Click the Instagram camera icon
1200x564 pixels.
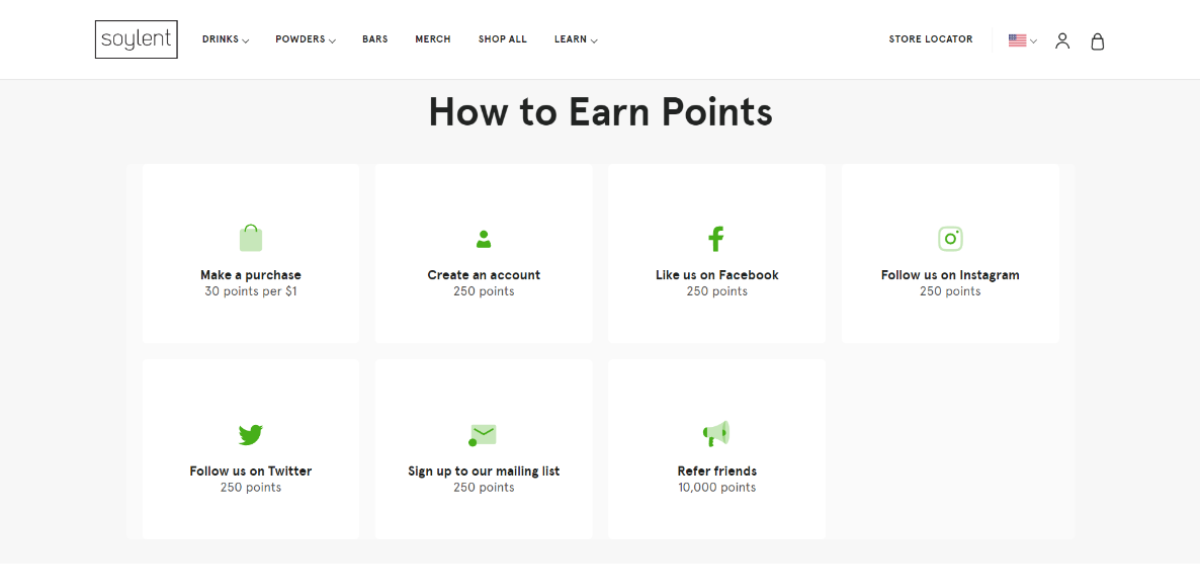click(950, 238)
